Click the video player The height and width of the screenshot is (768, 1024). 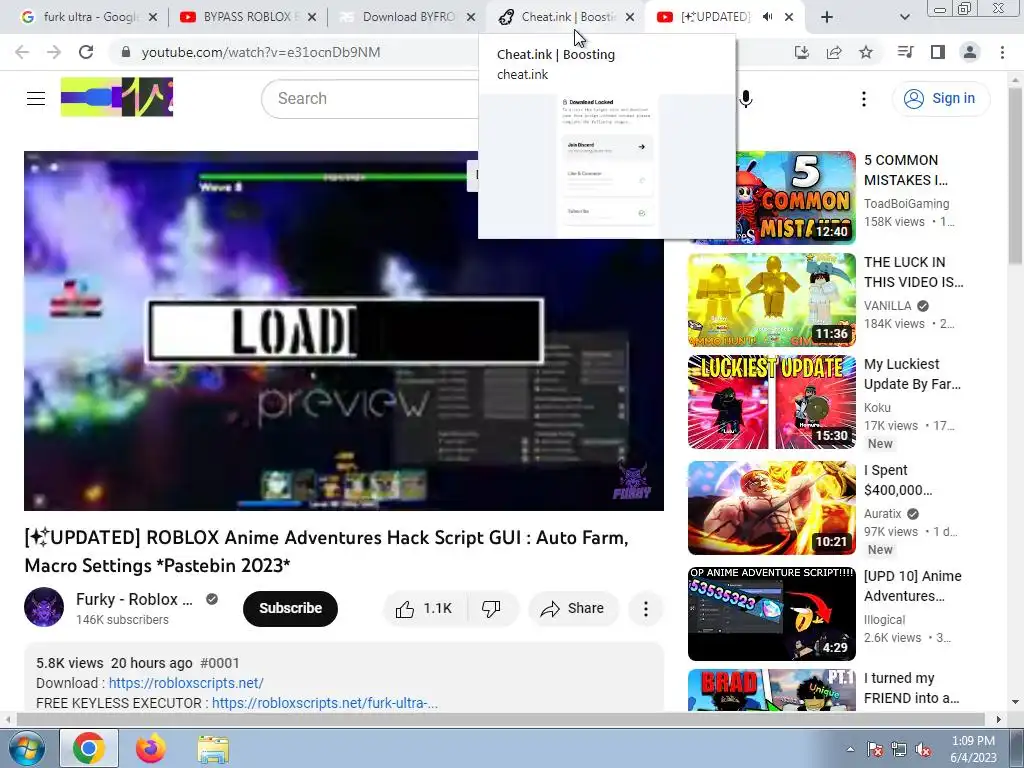(x=344, y=331)
